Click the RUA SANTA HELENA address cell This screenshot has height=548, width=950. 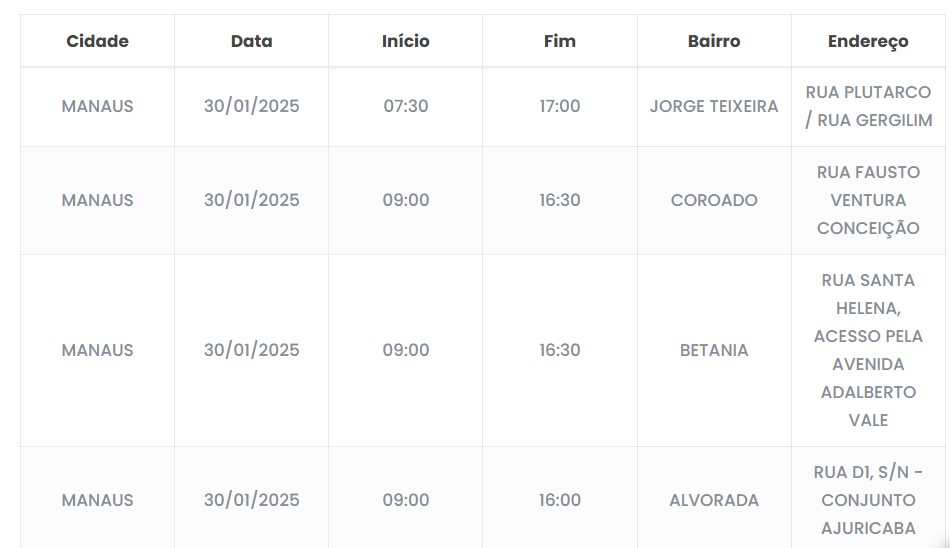868,350
